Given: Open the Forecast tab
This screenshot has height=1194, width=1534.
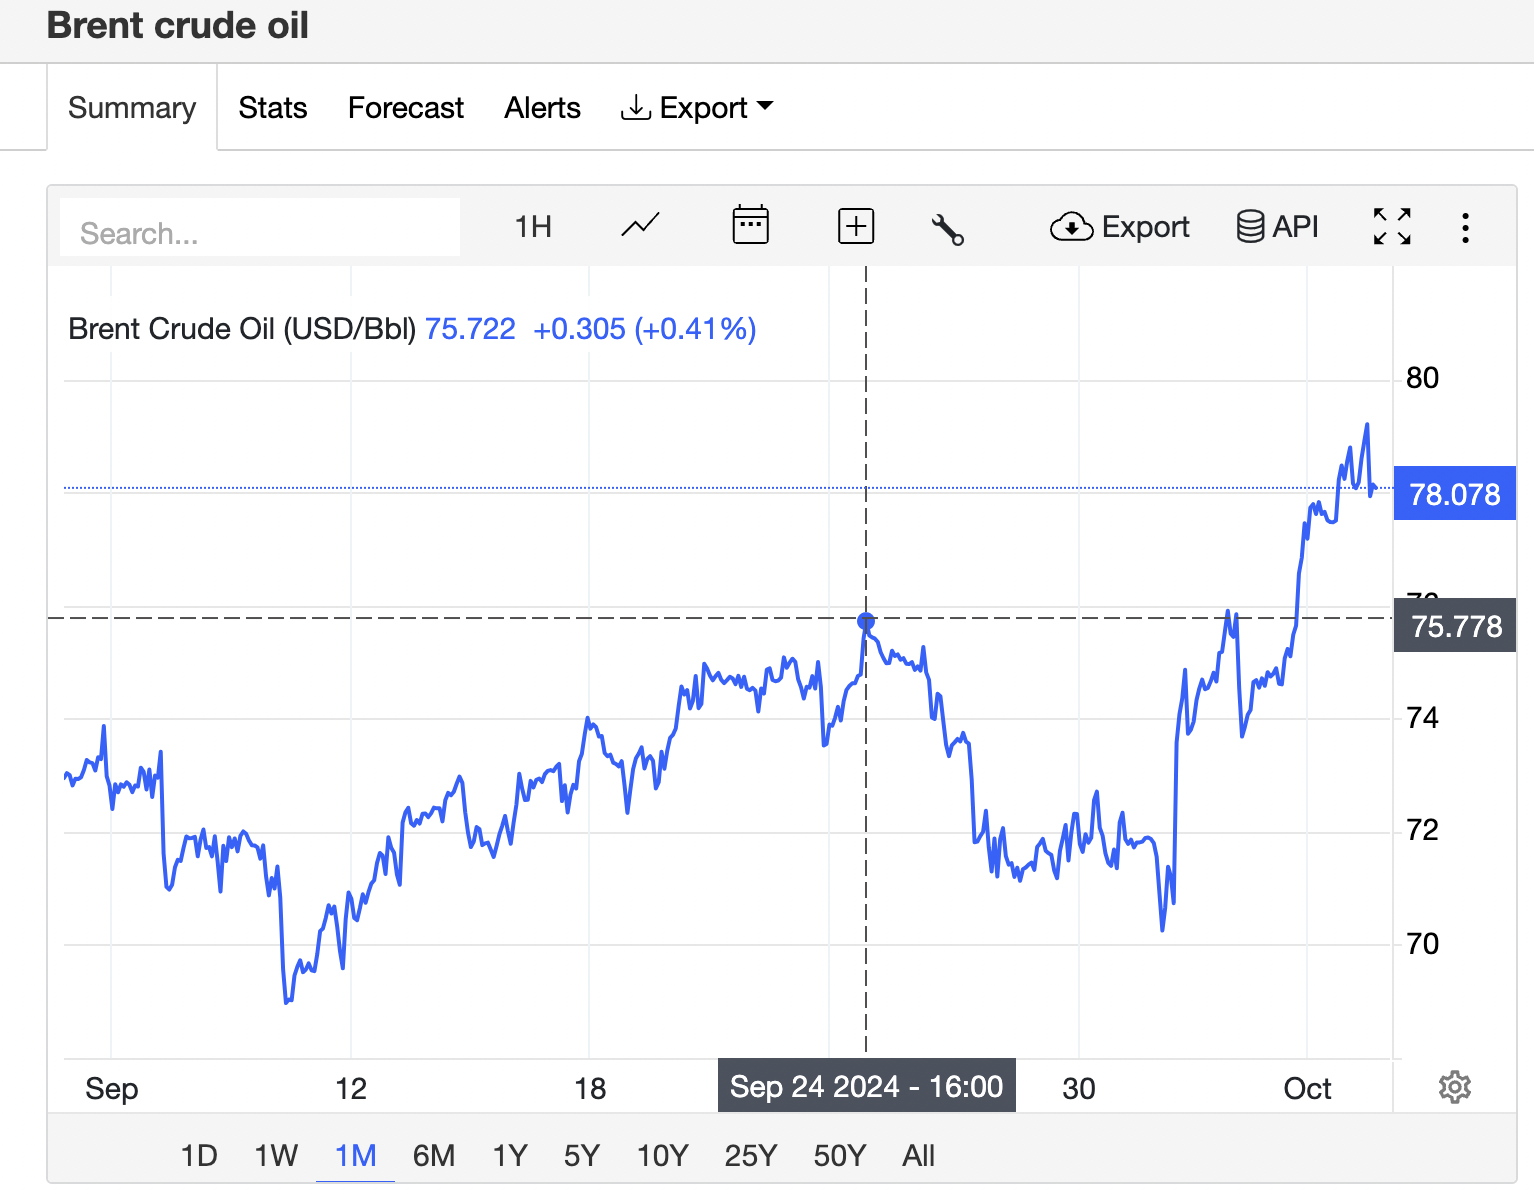Looking at the screenshot, I should (406, 108).
